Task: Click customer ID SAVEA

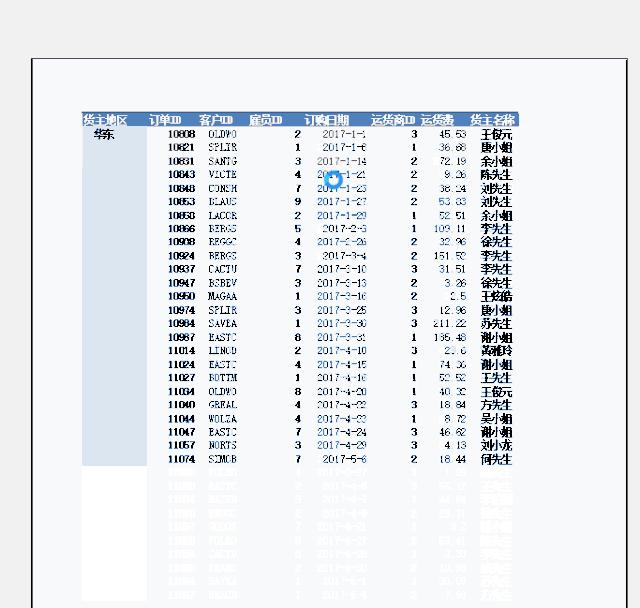Action: 222,324
